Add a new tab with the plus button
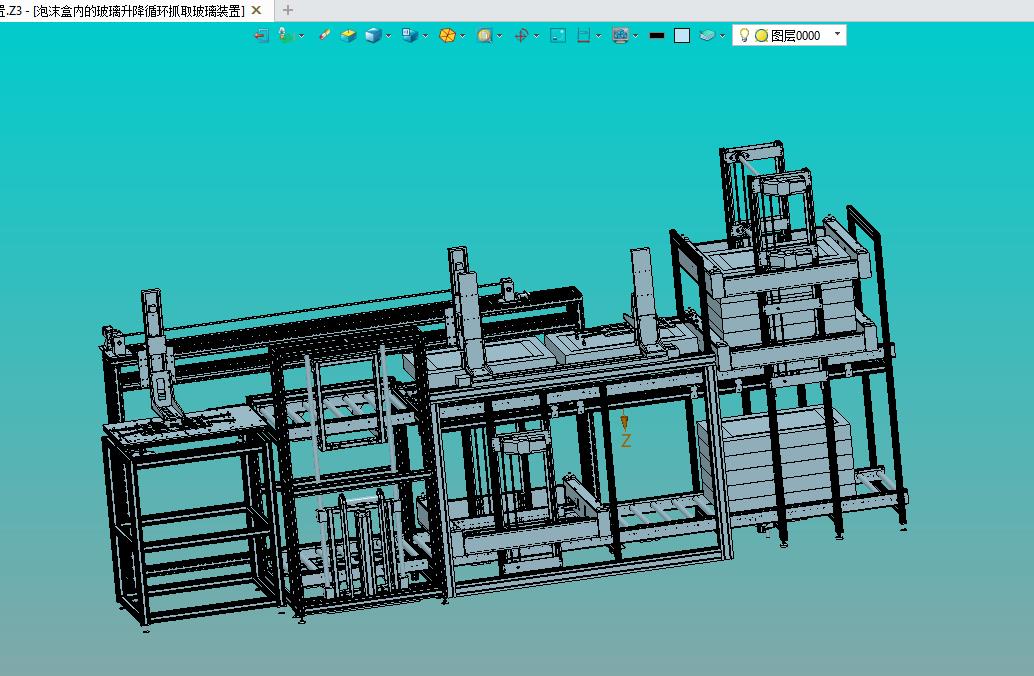 click(288, 10)
